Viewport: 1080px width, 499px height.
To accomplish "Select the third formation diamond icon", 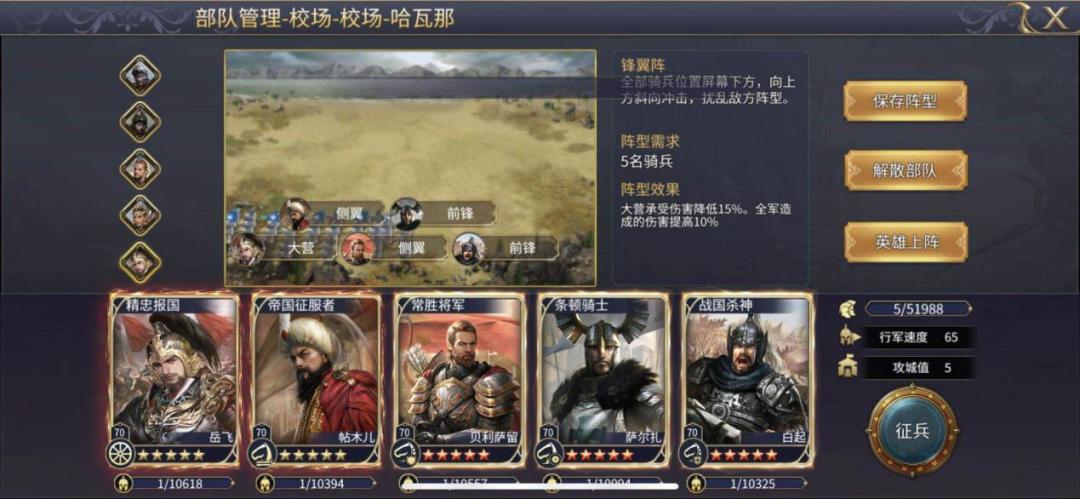I will tap(141, 169).
